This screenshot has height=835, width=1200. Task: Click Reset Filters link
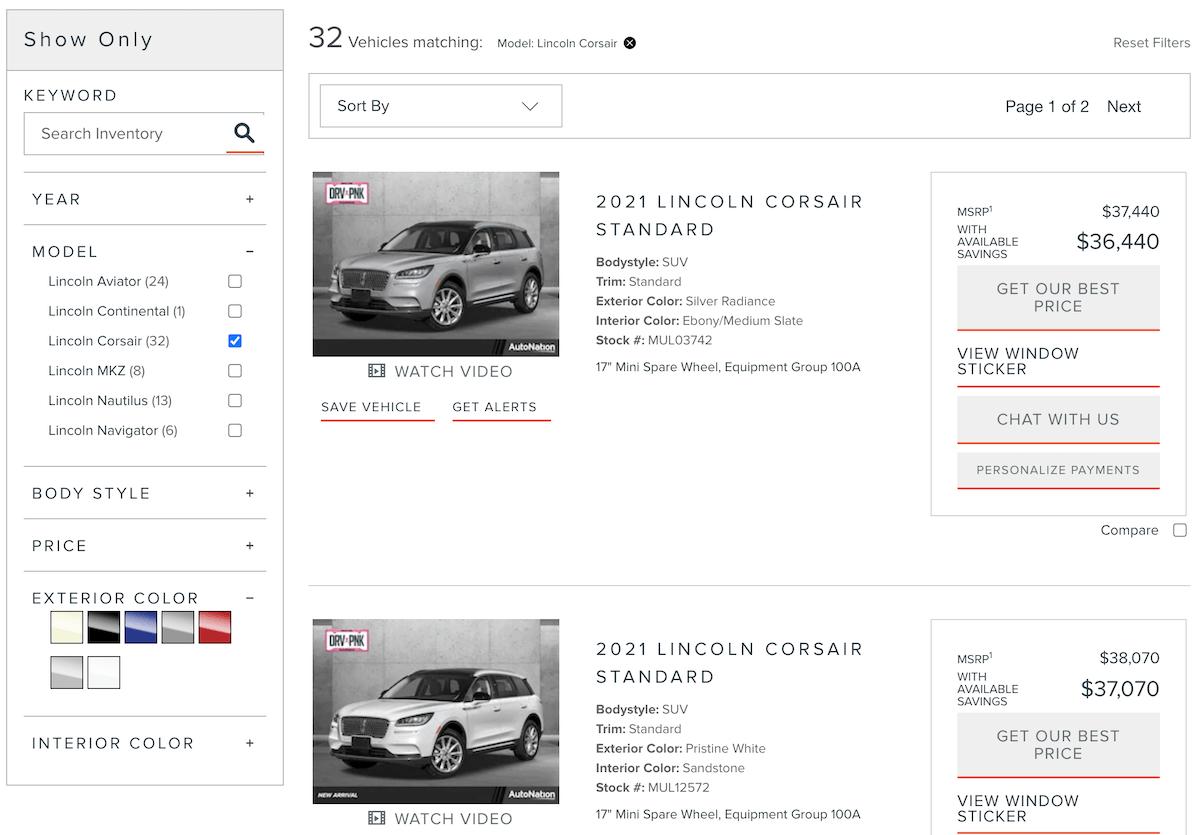1152,43
